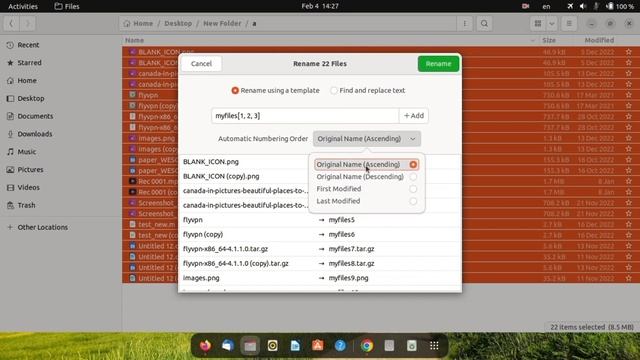Open the Files app from the dock
This screenshot has height=360, width=640.
250,346
